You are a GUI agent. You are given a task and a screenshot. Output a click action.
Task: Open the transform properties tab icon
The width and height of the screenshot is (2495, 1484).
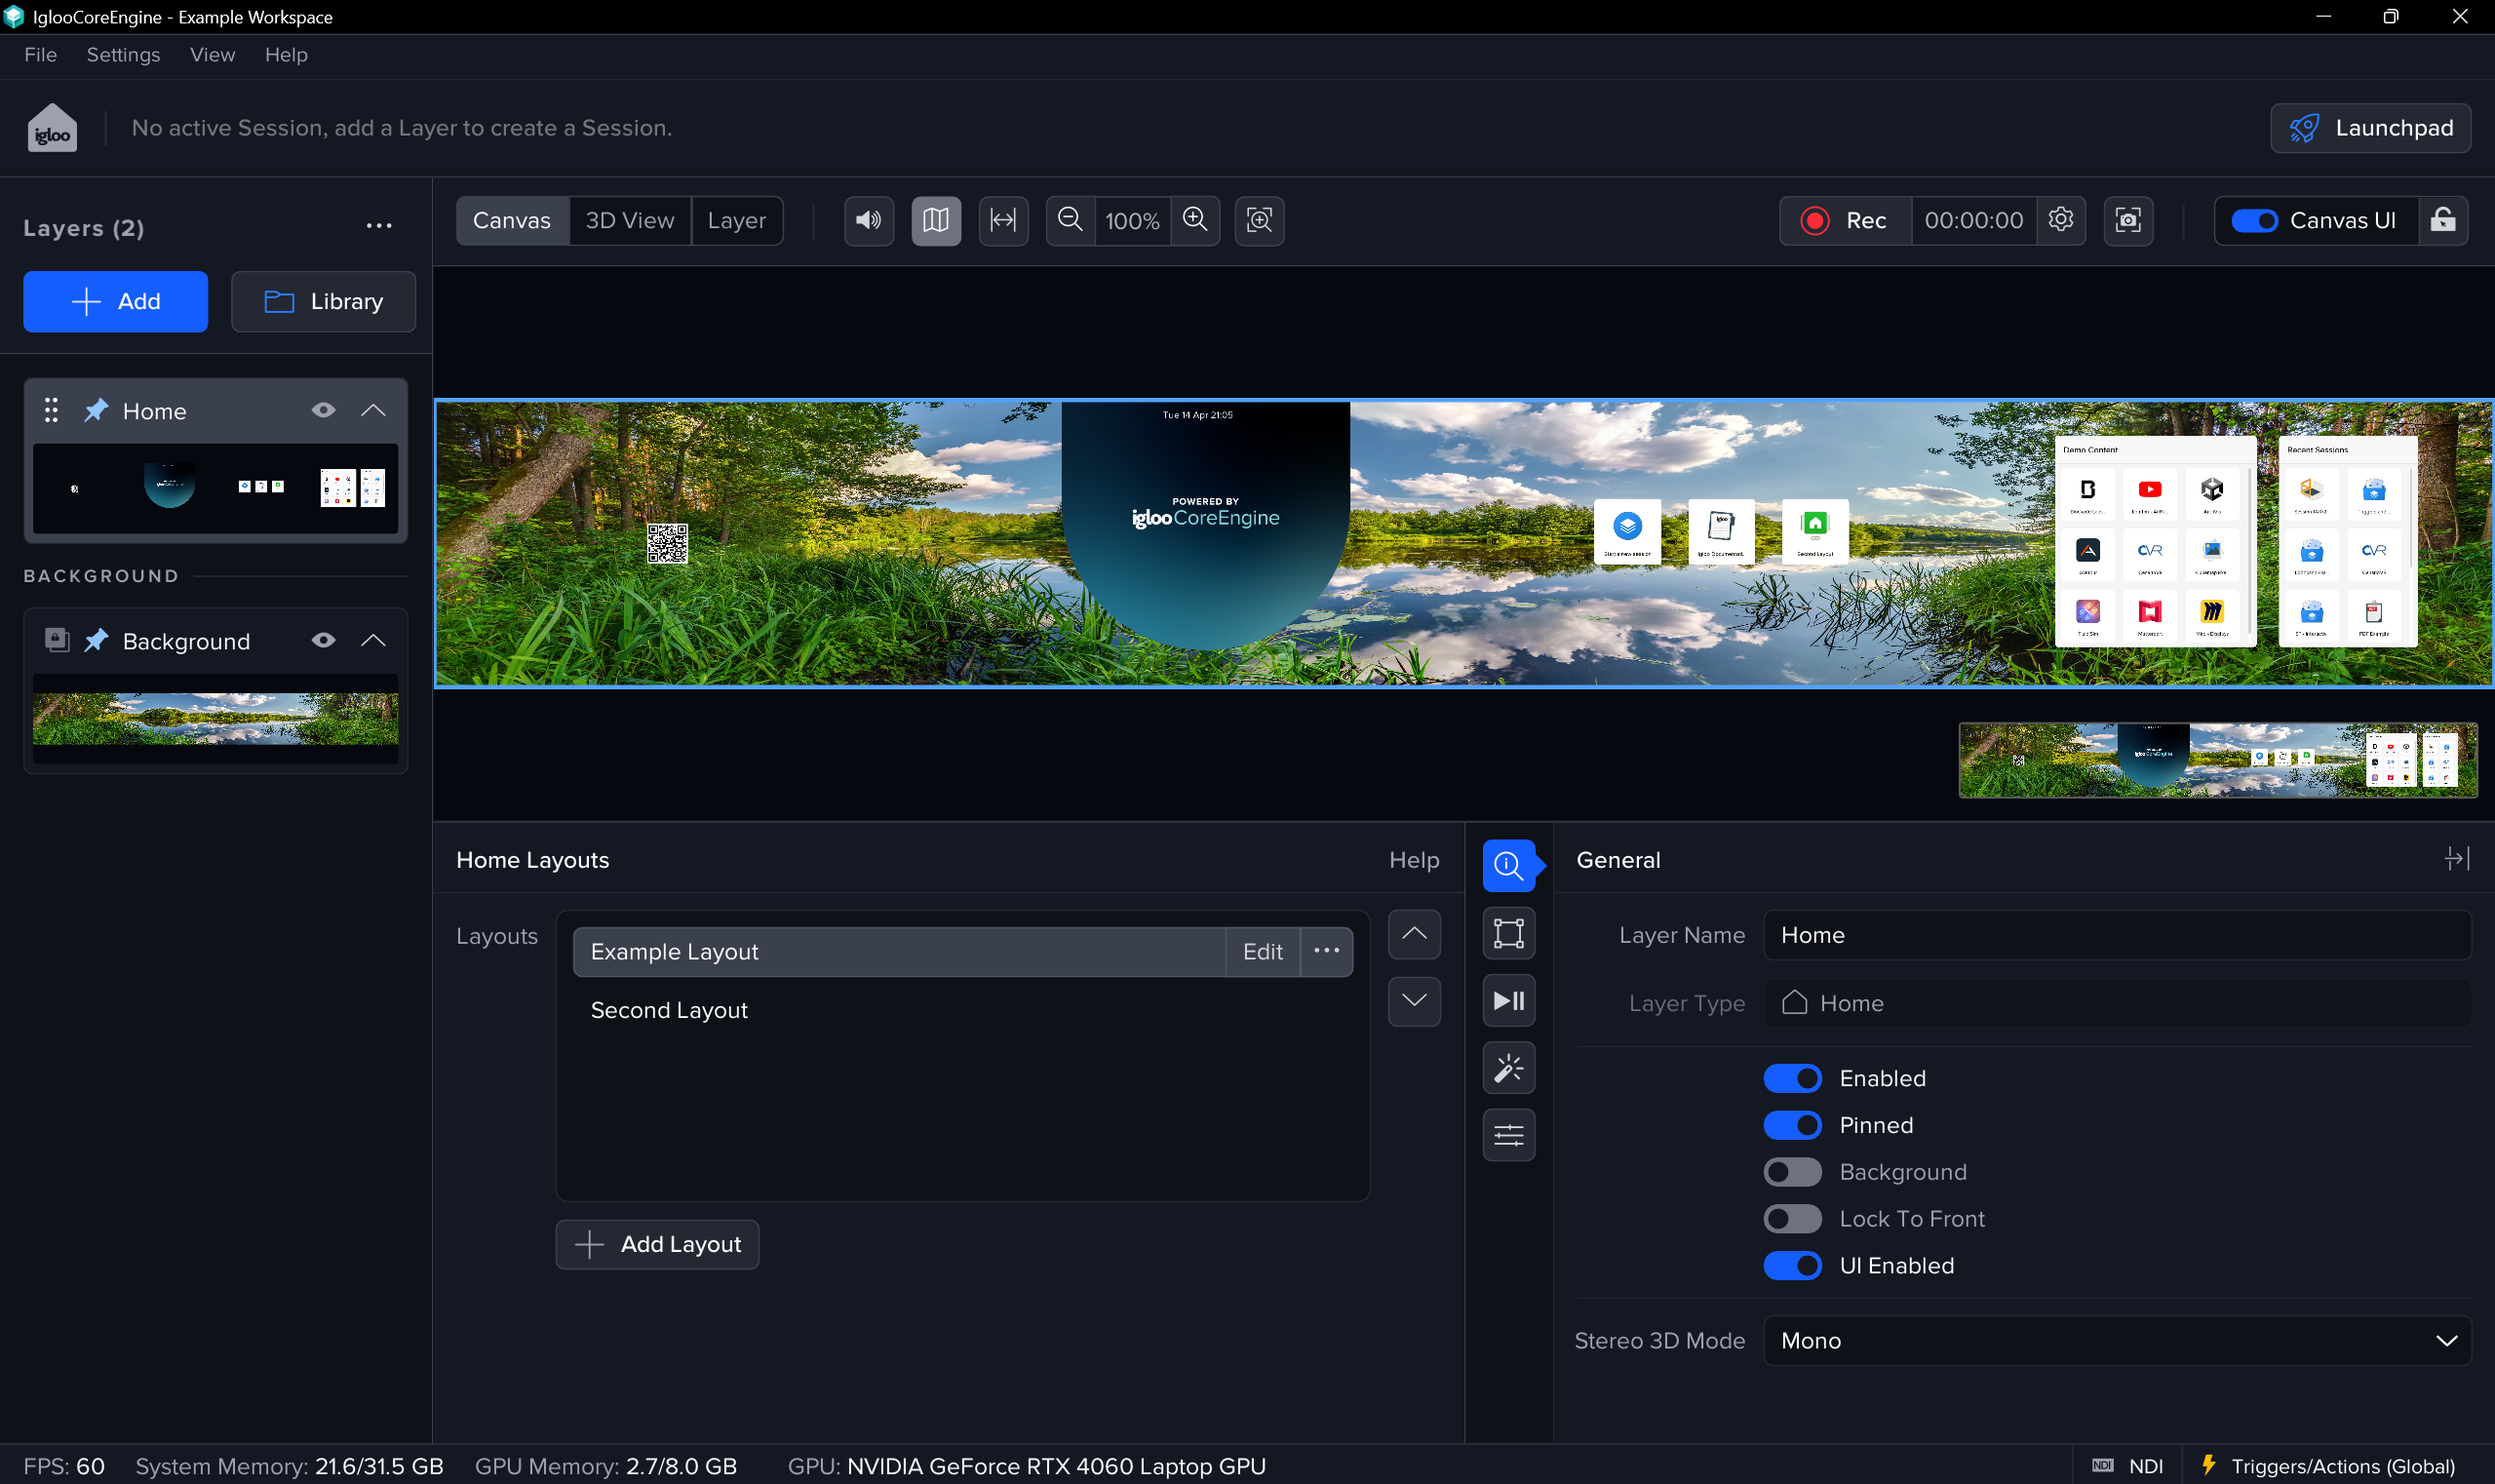1508,933
